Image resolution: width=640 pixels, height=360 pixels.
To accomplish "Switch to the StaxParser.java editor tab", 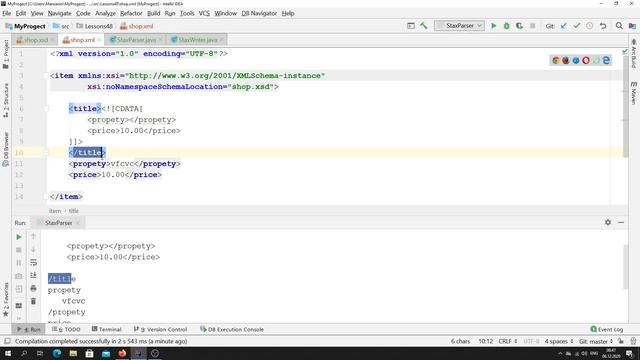I will click(x=136, y=40).
